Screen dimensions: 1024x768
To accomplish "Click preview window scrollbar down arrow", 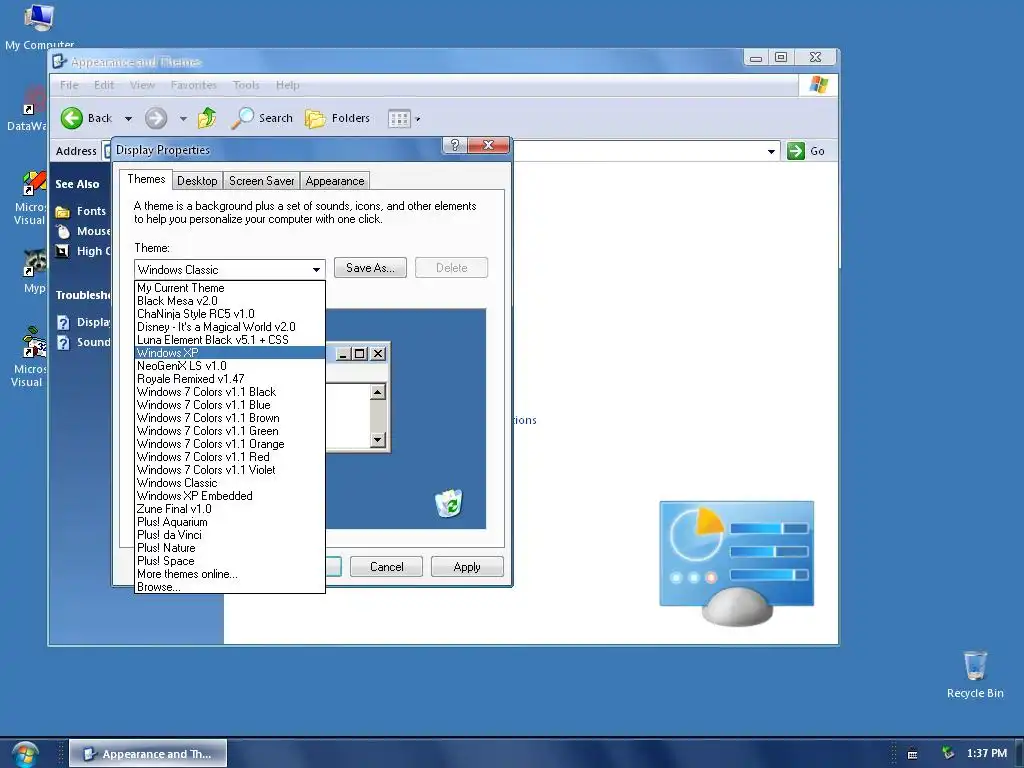I will 377,440.
